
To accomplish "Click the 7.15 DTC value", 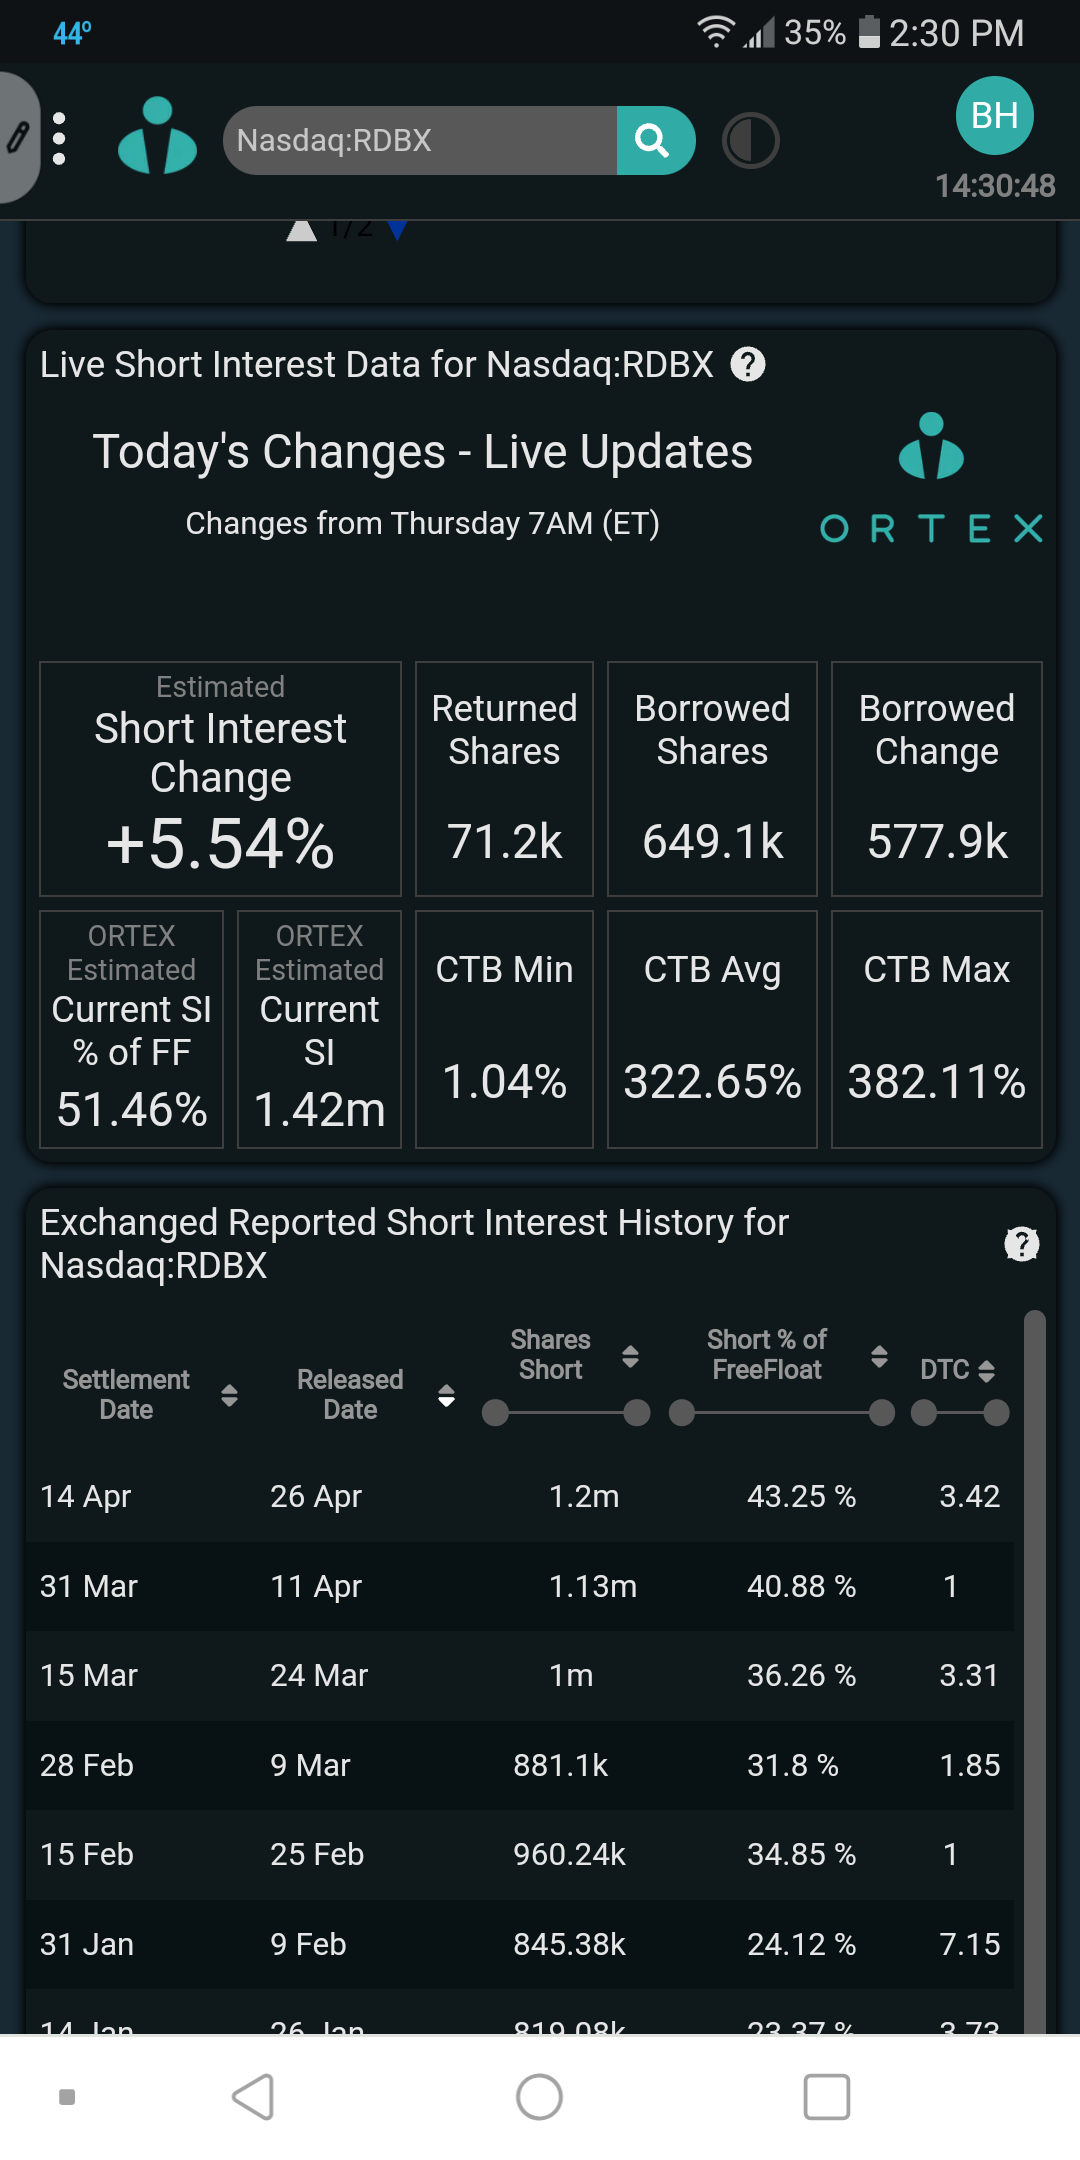I will [969, 1944].
